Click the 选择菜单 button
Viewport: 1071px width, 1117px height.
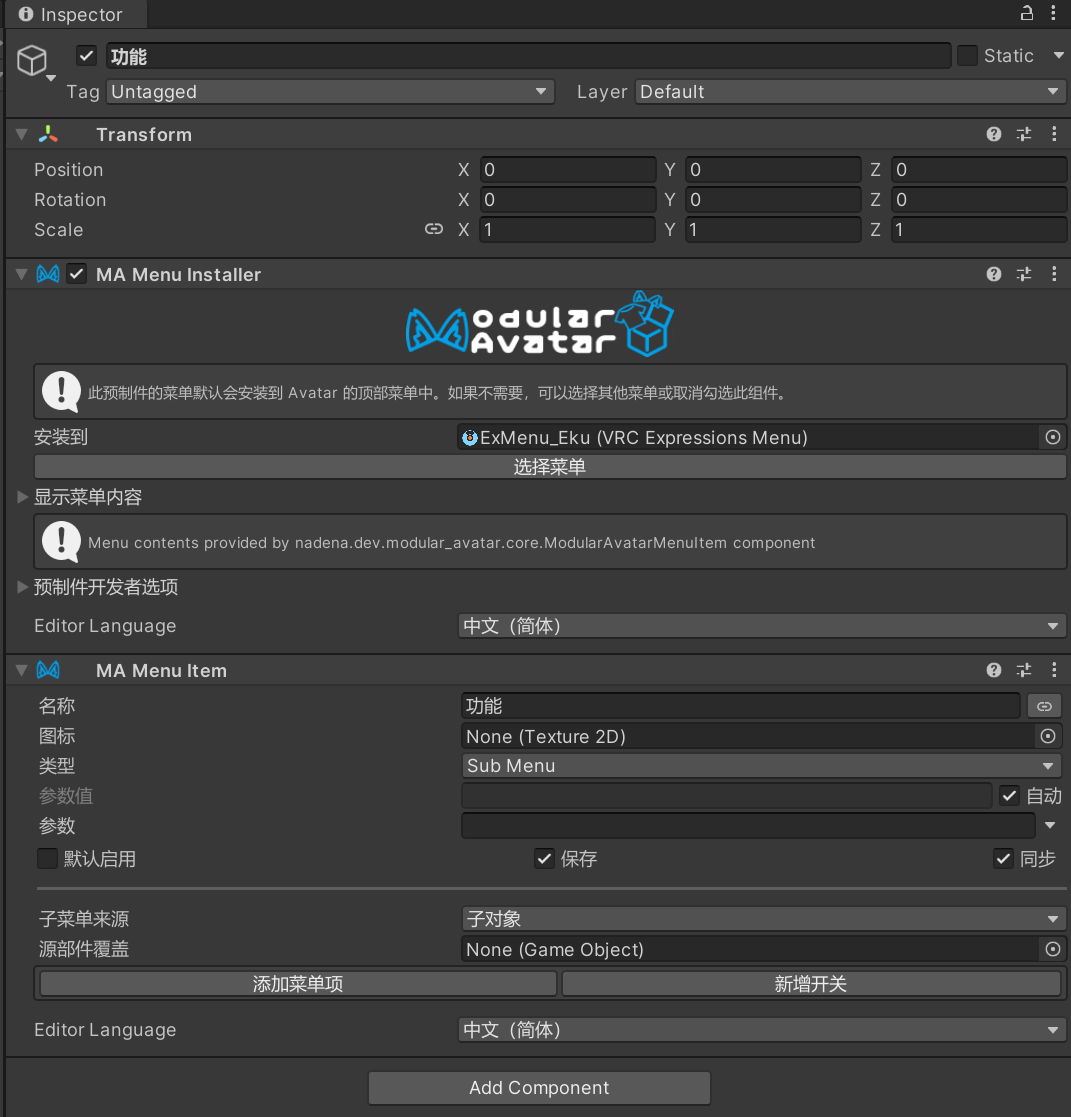[549, 467]
